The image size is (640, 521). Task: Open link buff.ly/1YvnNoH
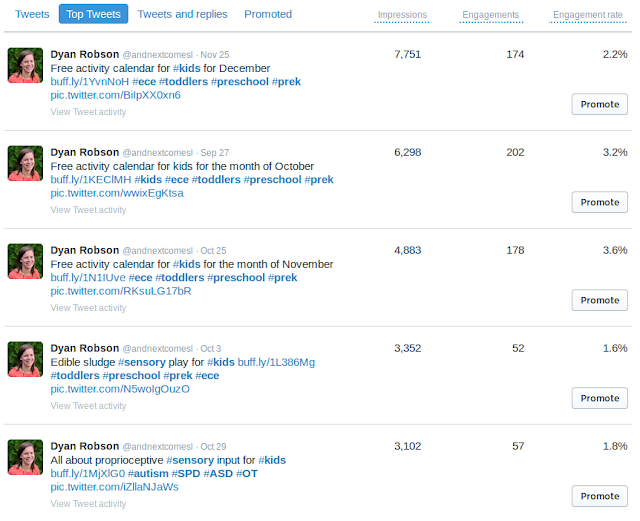pyautogui.click(x=90, y=82)
